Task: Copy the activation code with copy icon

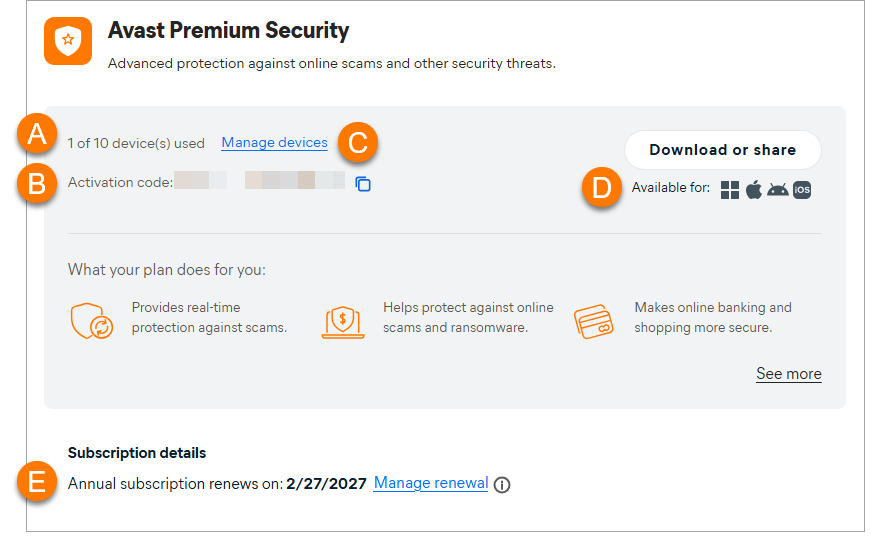Action: pyautogui.click(x=363, y=184)
